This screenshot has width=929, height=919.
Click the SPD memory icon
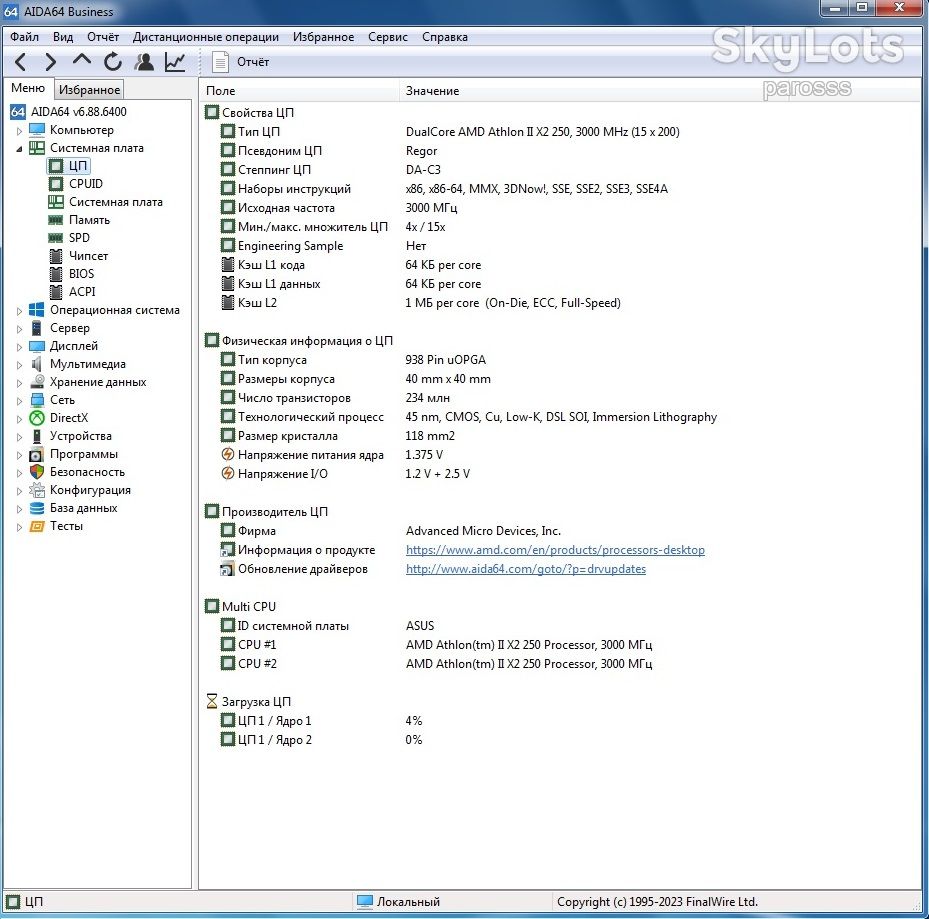(56, 238)
